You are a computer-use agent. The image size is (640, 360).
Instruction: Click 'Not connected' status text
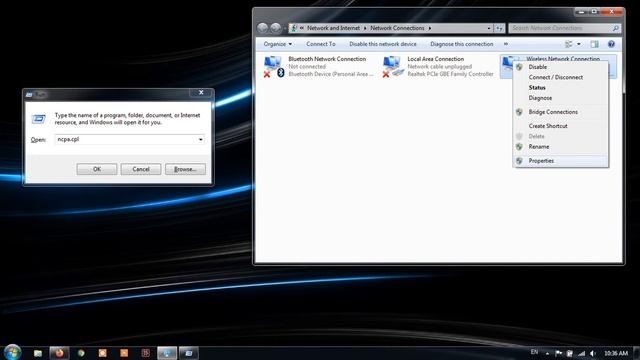point(307,67)
